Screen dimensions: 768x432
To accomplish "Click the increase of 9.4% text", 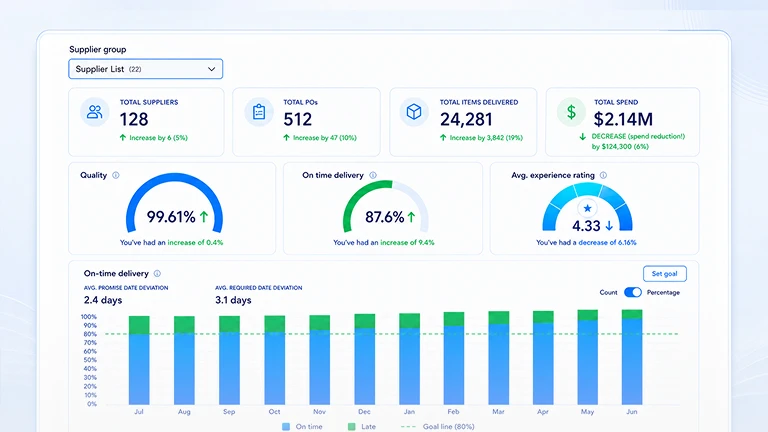I will [x=407, y=242].
